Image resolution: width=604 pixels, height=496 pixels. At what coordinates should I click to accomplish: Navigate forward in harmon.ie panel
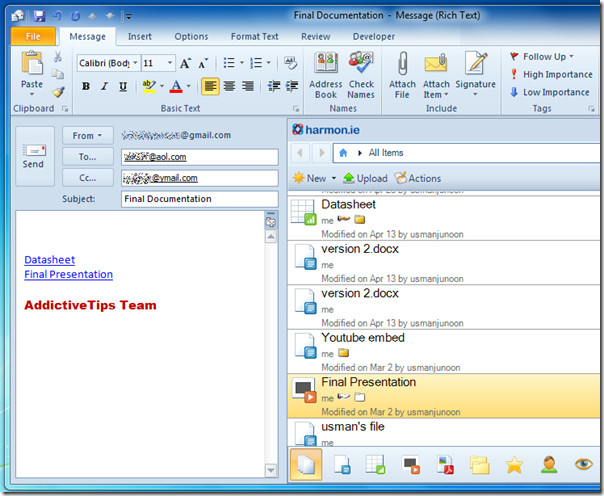[x=322, y=153]
